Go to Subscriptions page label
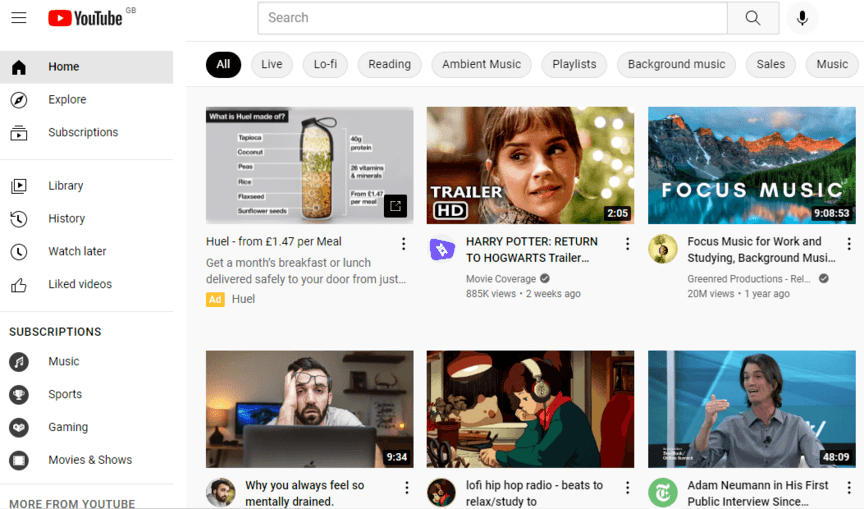The height and width of the screenshot is (509, 864). pos(83,133)
